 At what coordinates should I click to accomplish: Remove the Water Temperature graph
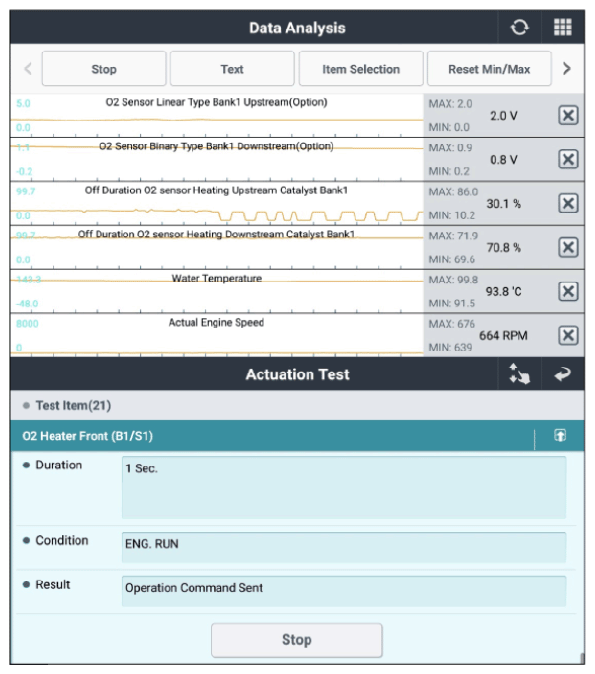tap(568, 291)
